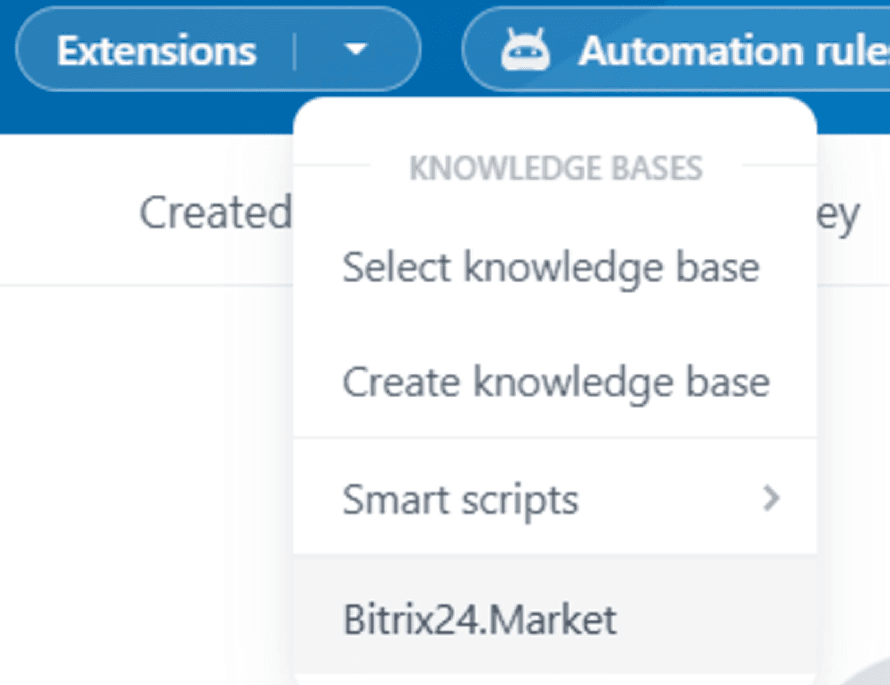Click Create knowledge base

click(556, 382)
